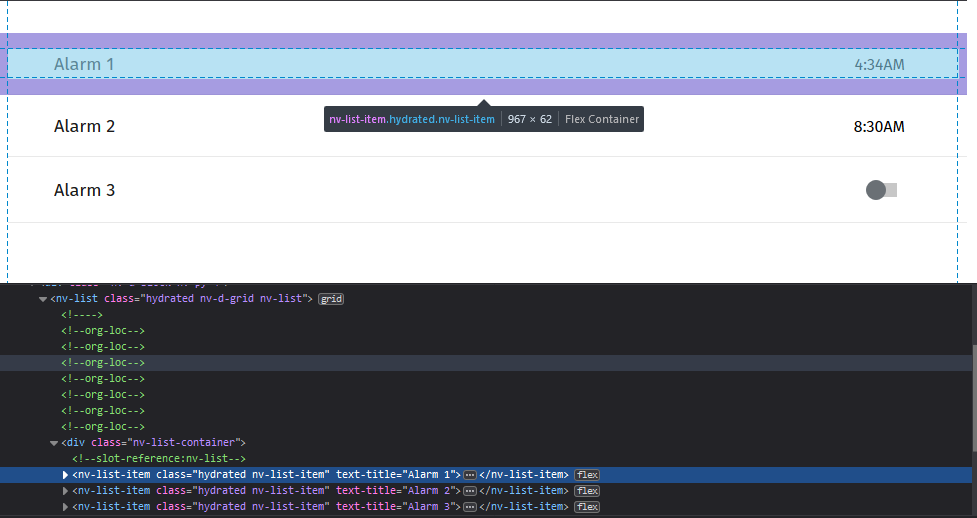Select the empty <!----> comment node
Viewport: 977px width, 518px height.
(82, 315)
